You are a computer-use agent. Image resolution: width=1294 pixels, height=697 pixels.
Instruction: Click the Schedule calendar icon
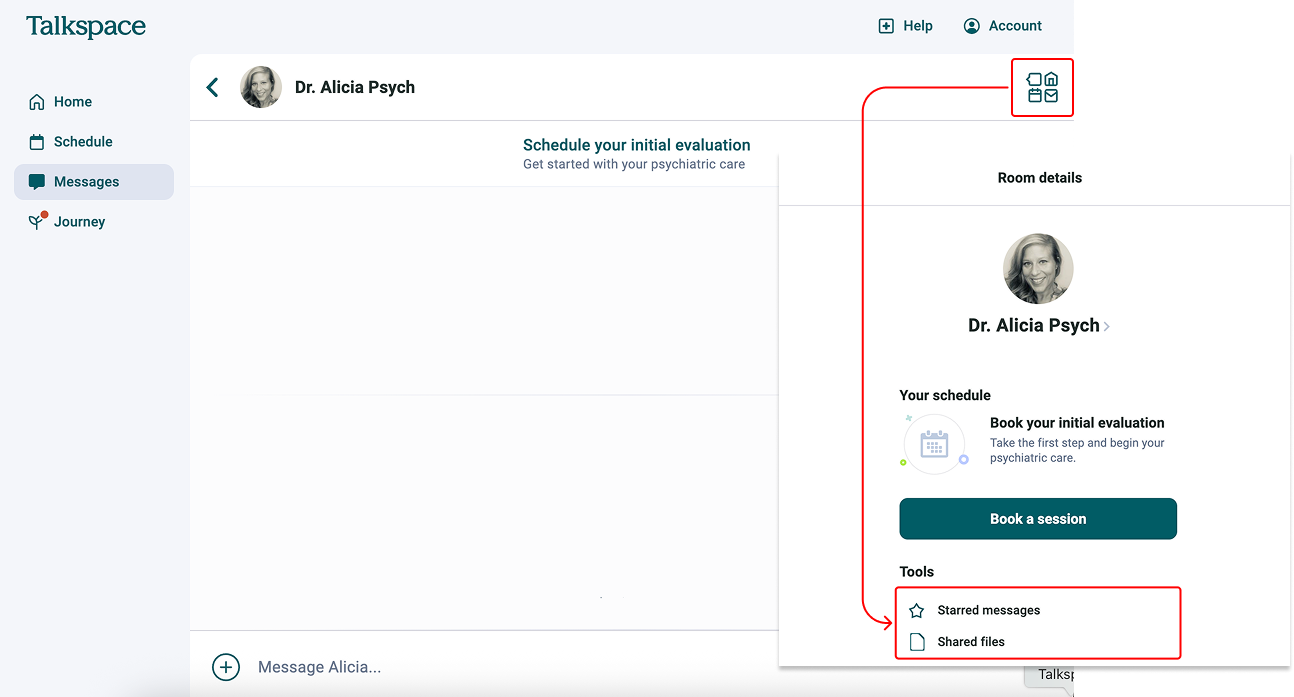click(x=37, y=142)
